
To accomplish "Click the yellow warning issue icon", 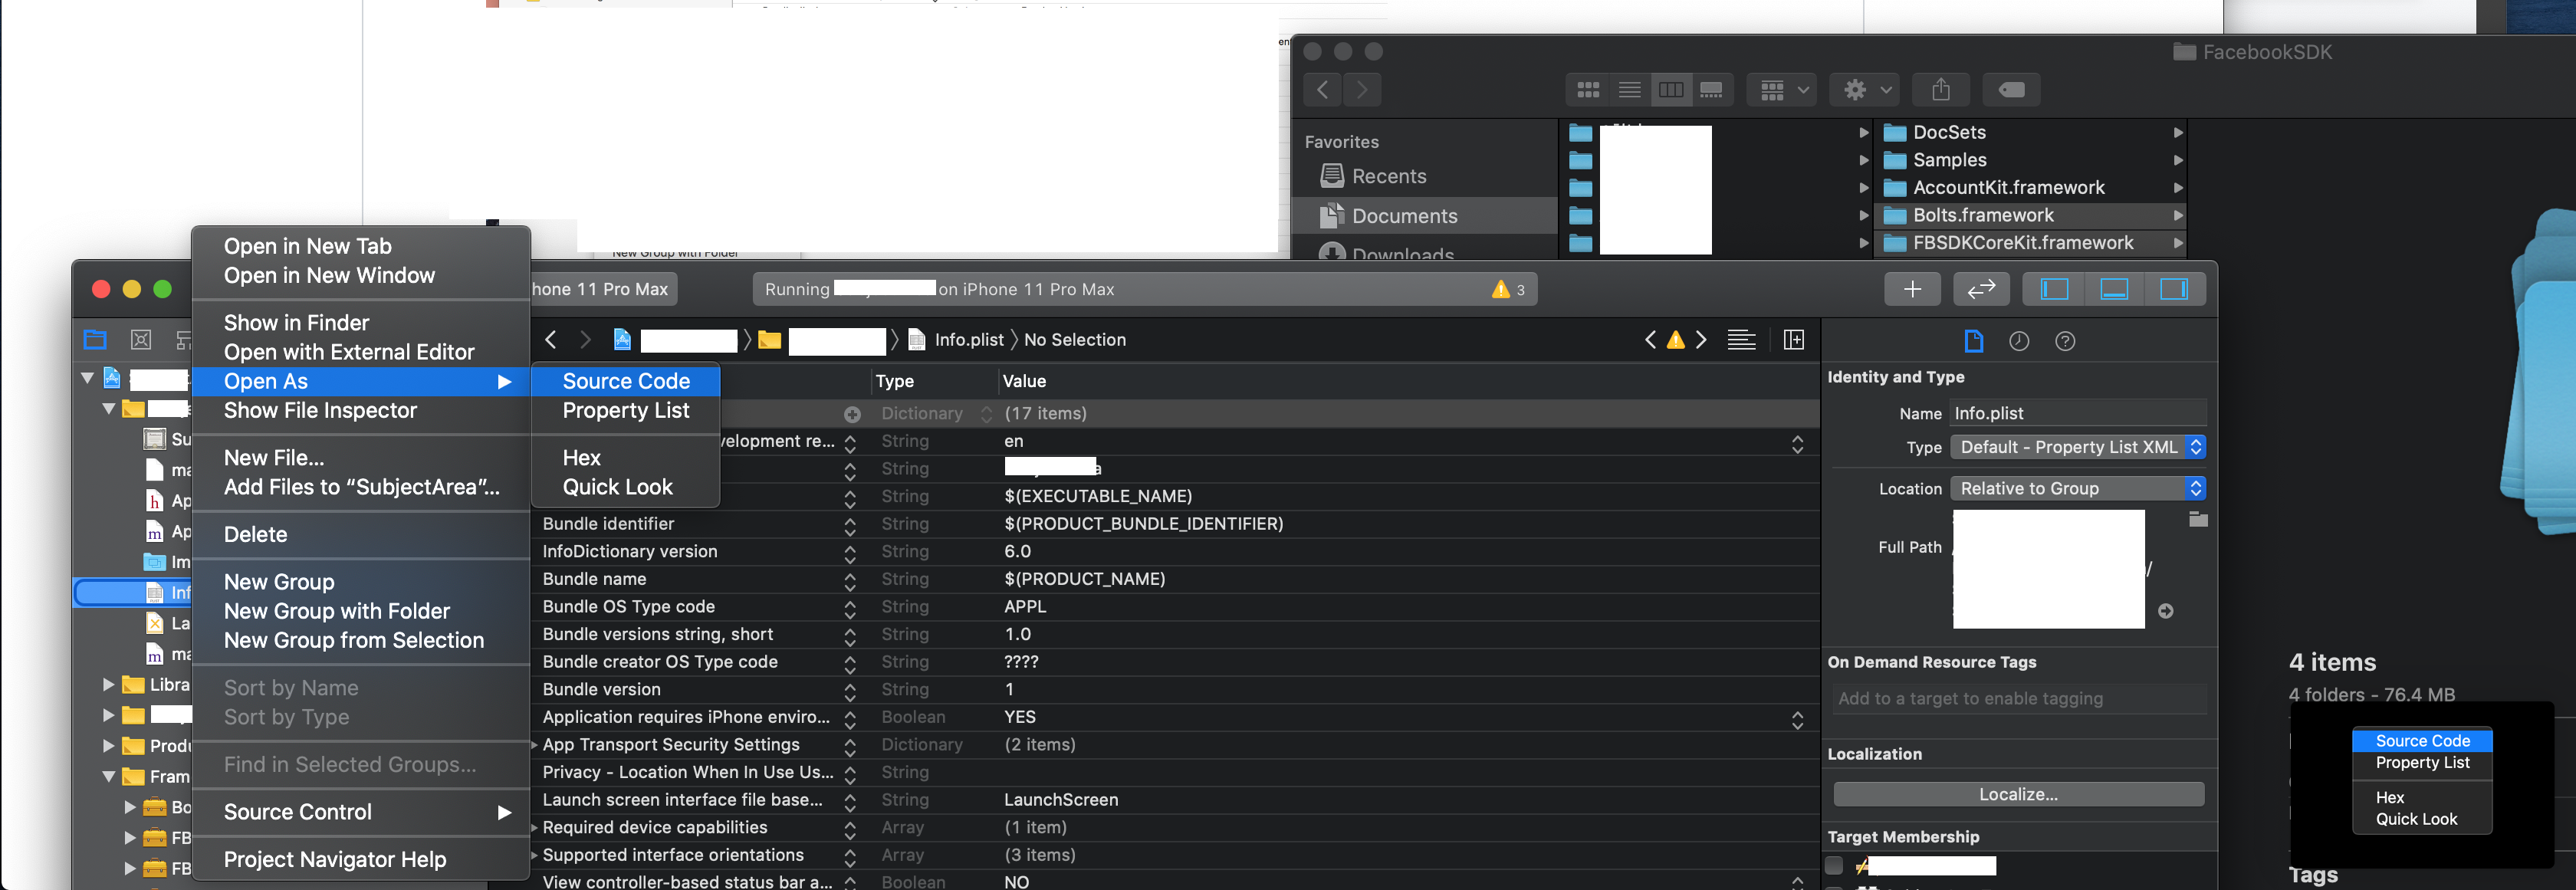I will tap(1675, 340).
